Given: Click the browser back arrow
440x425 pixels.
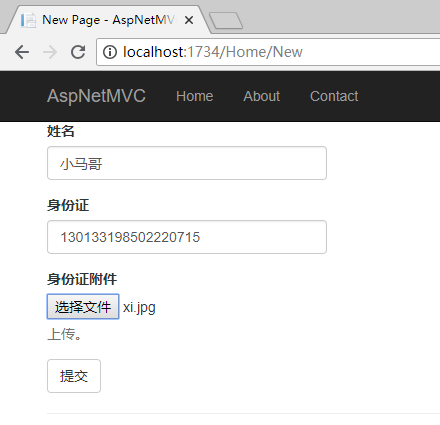Looking at the screenshot, I should click(22, 52).
